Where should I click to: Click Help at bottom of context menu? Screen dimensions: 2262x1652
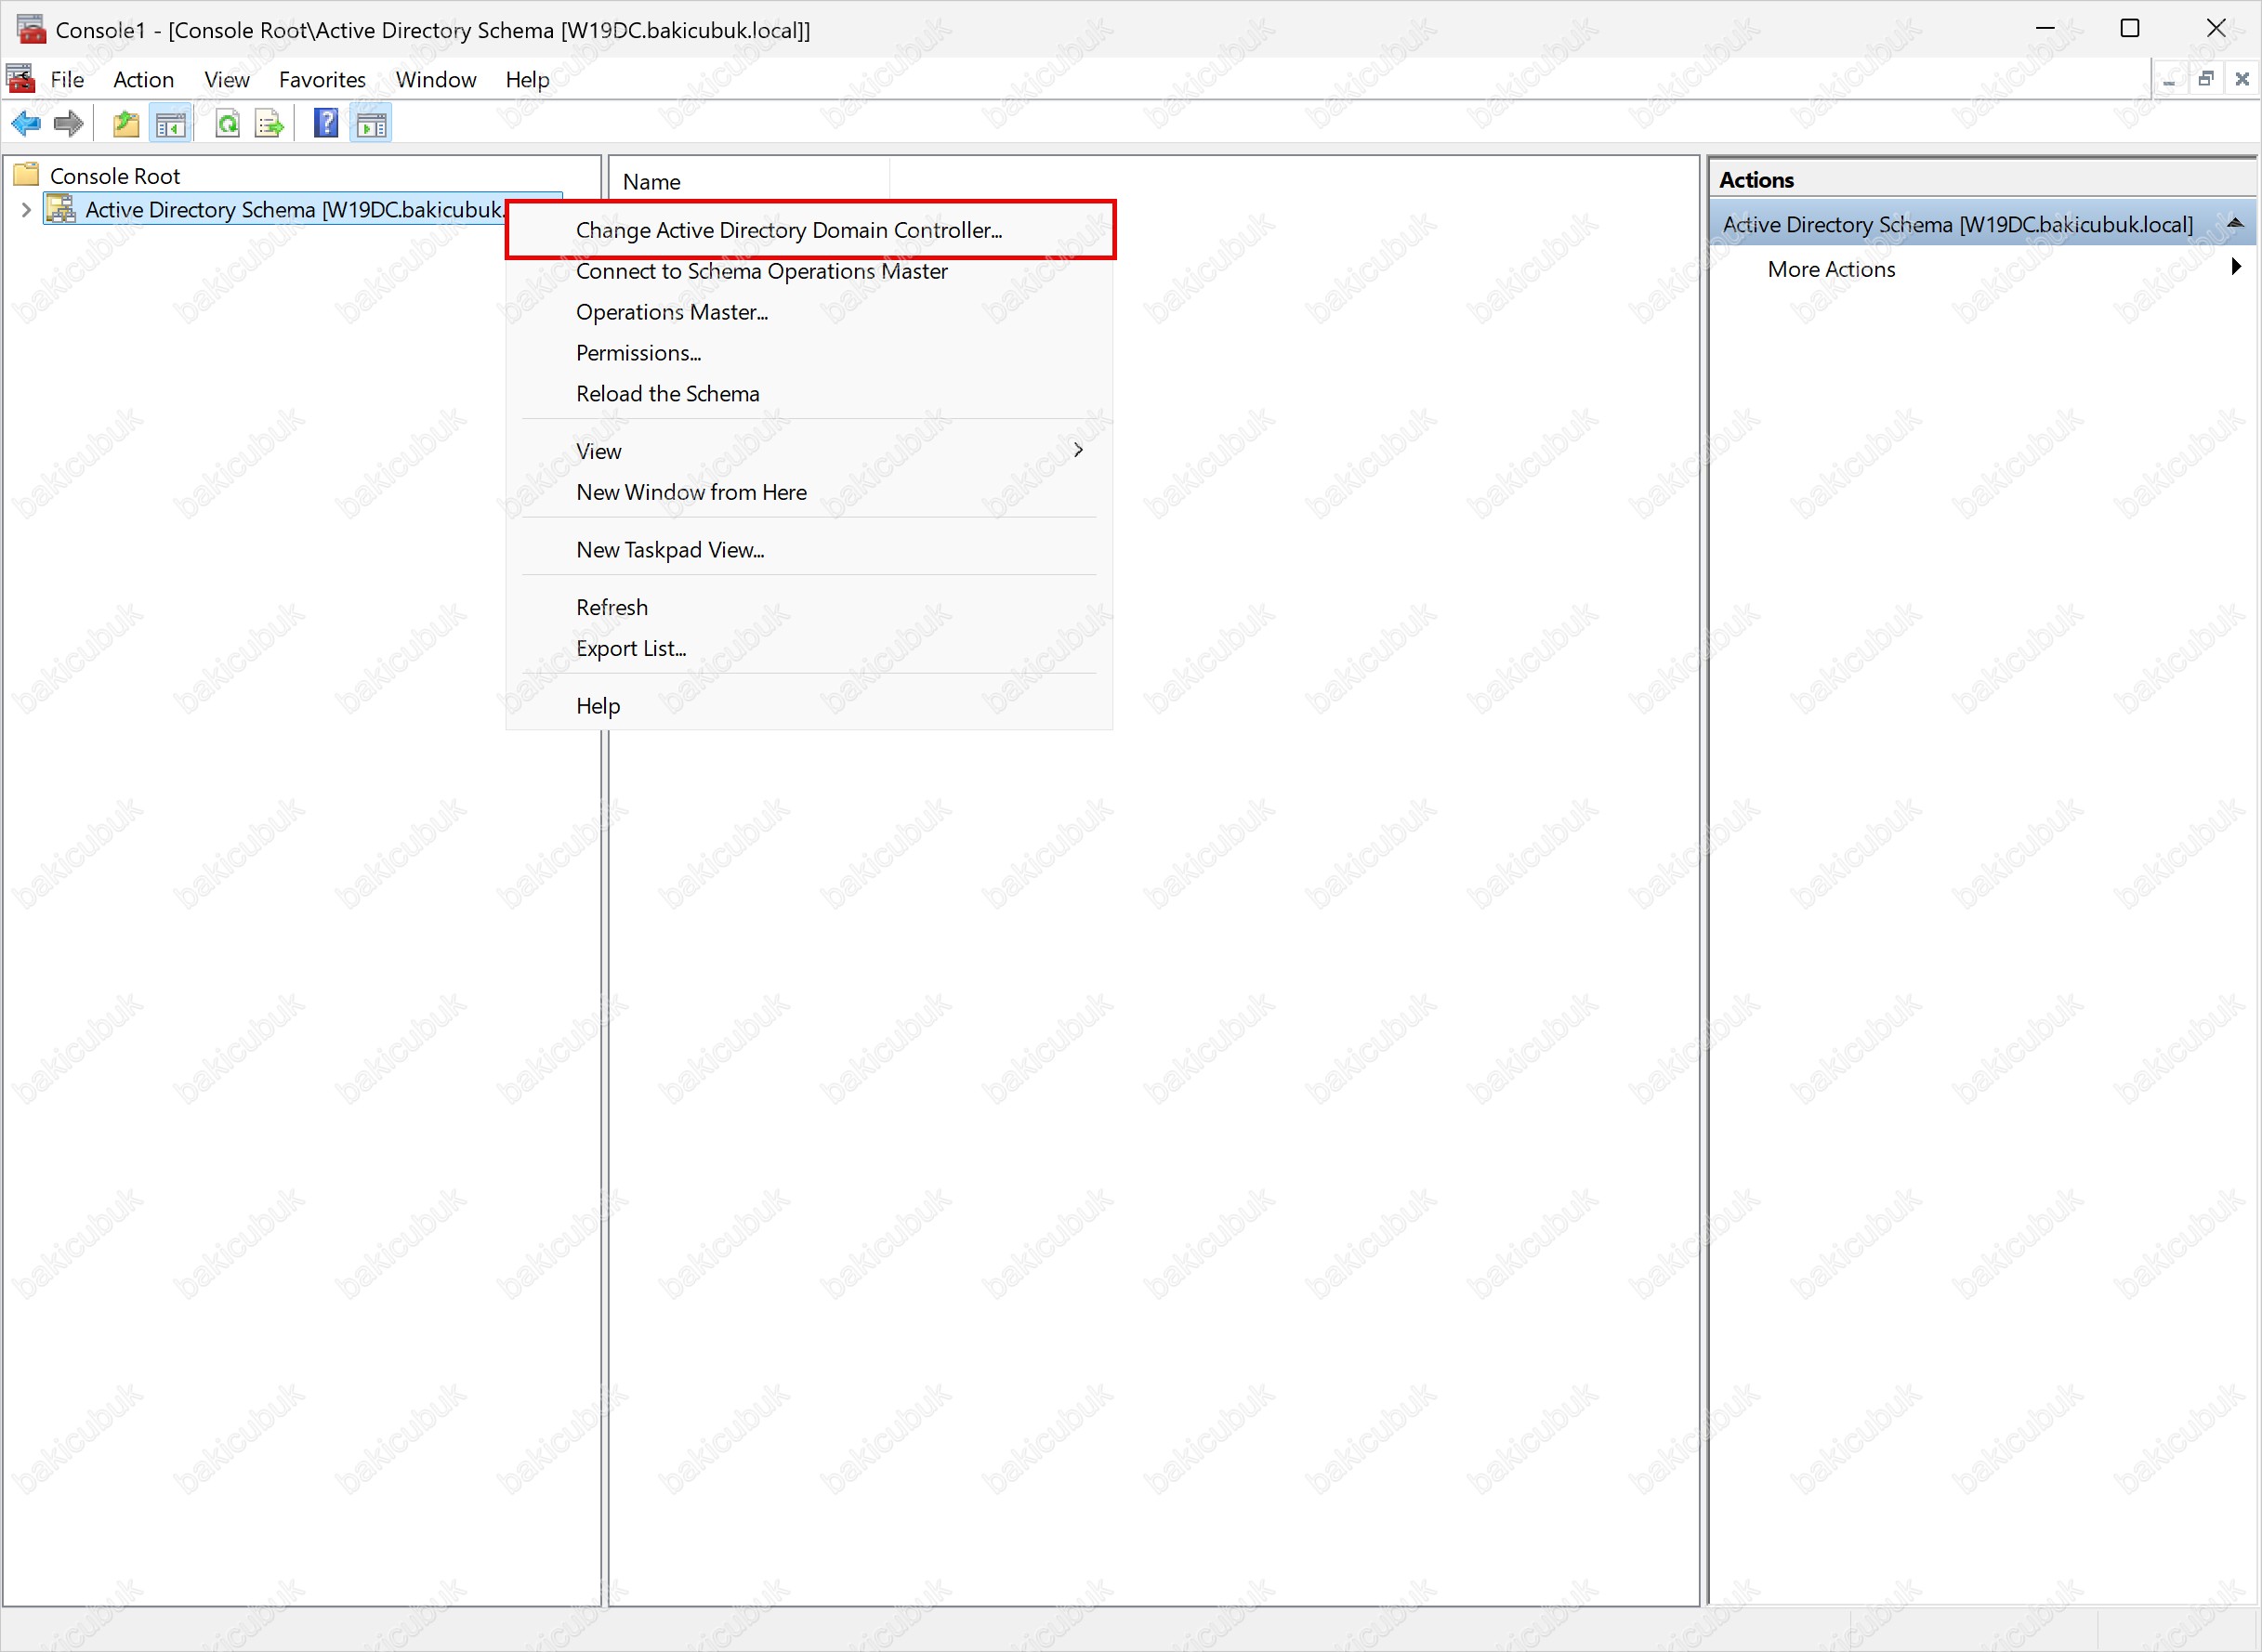[808, 706]
